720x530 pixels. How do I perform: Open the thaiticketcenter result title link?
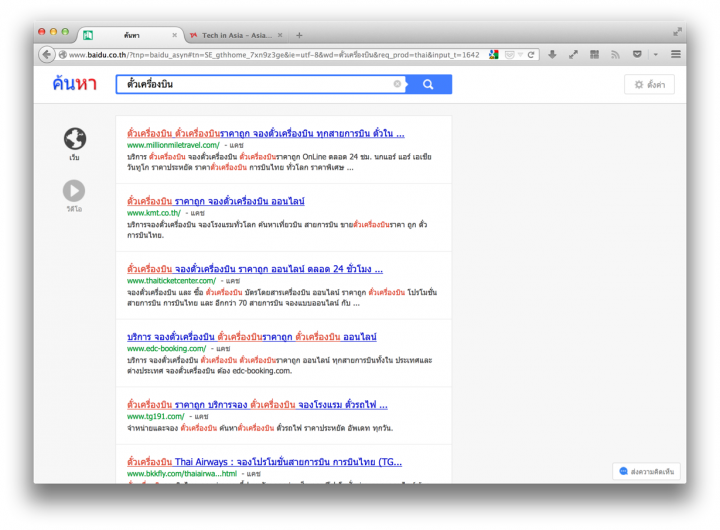point(255,269)
